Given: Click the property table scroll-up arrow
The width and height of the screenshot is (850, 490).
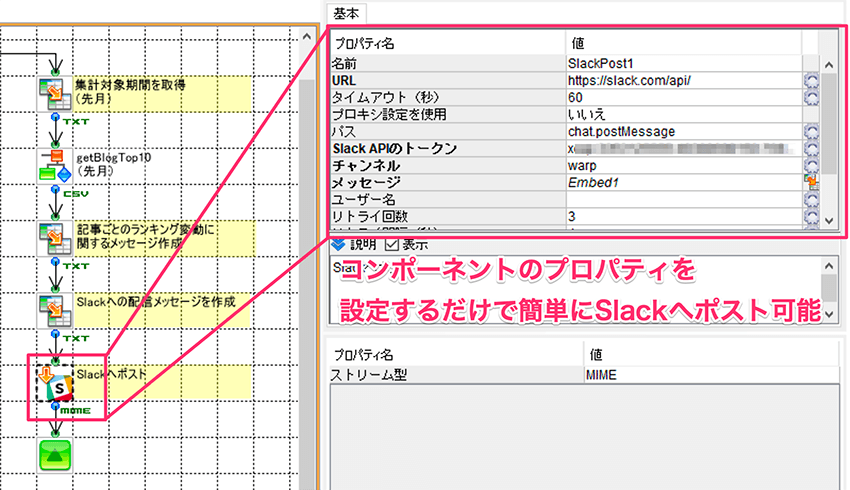Looking at the screenshot, I should pos(829,65).
